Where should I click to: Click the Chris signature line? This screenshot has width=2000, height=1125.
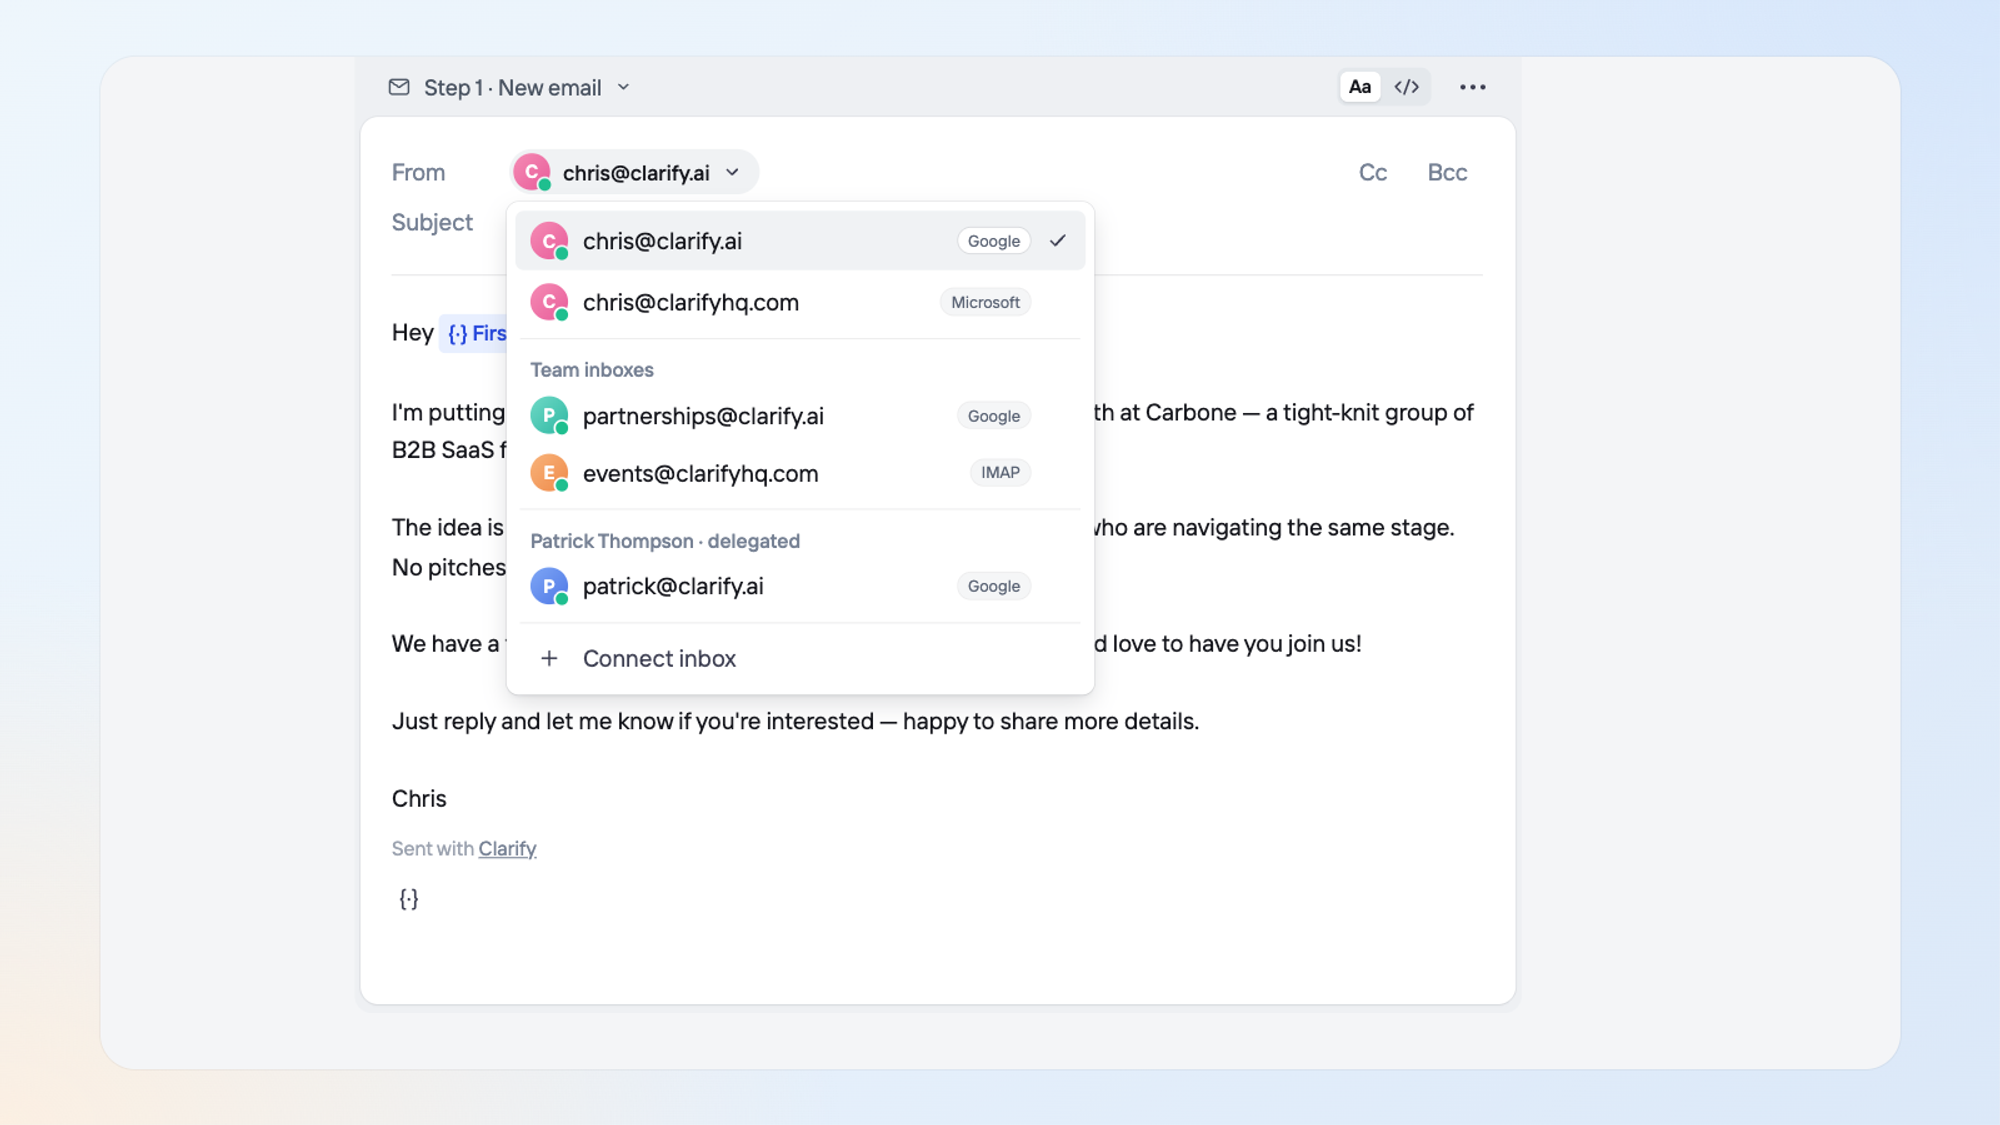(x=419, y=798)
